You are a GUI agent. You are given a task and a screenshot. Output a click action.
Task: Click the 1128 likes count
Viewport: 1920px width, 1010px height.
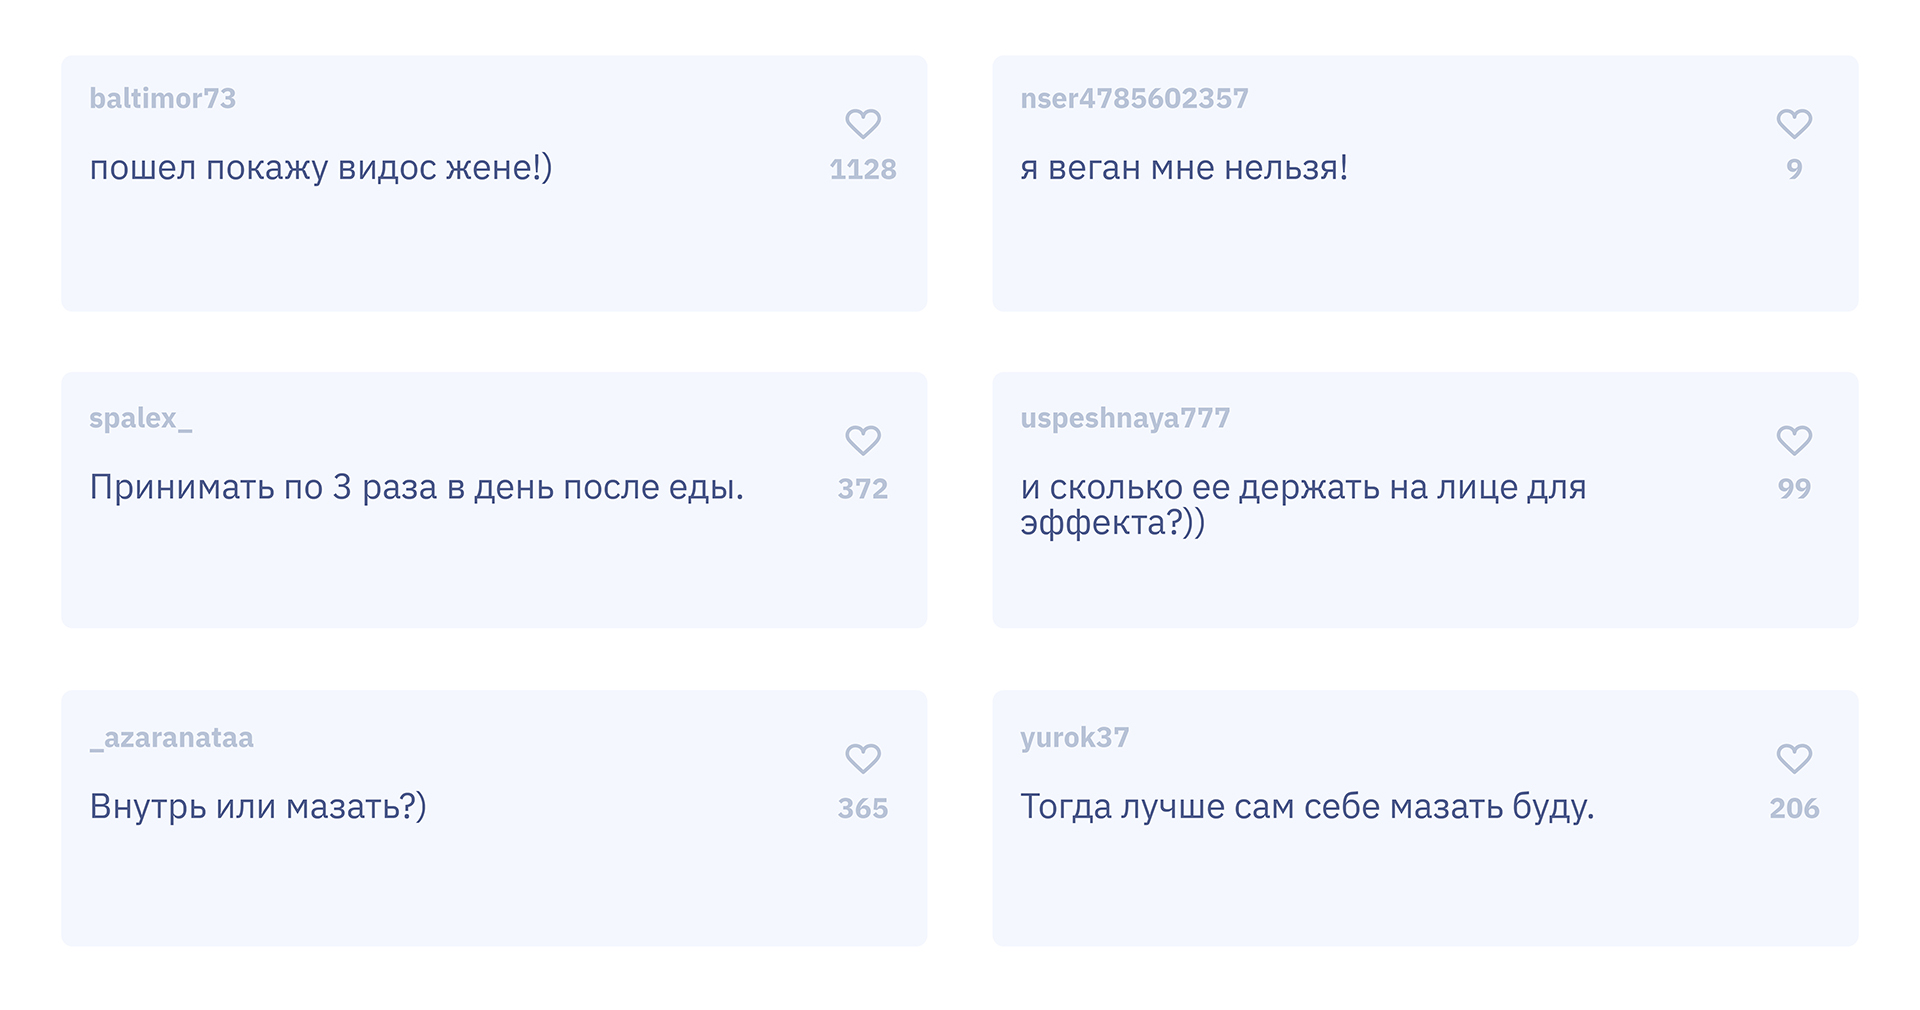(x=862, y=169)
